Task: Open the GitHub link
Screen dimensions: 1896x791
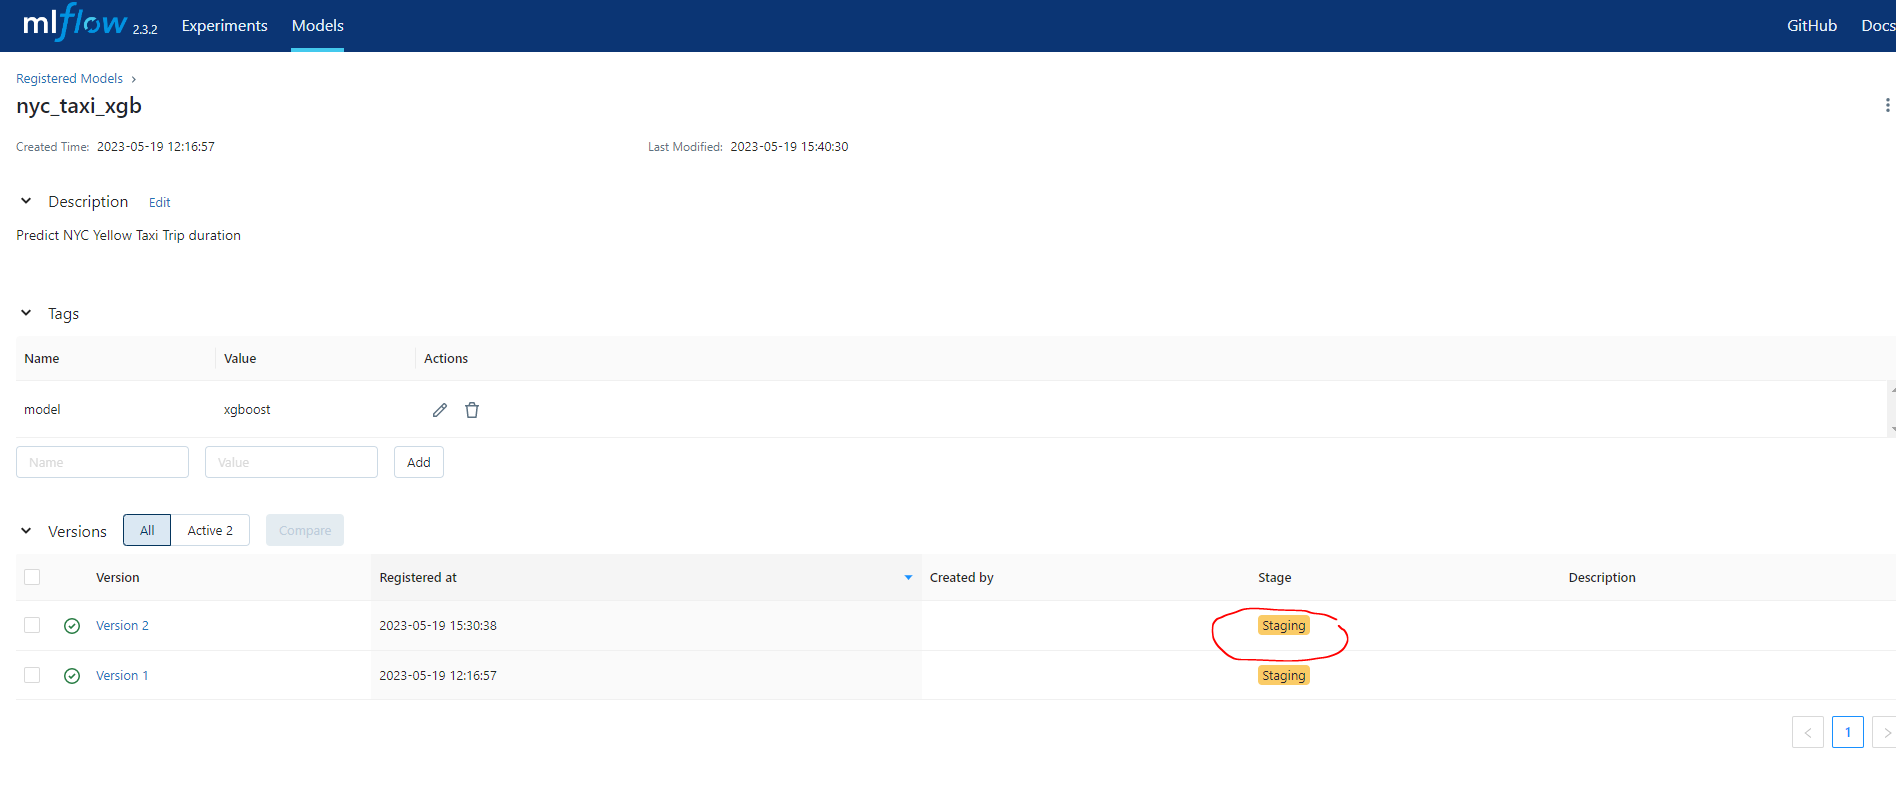Action: (1812, 26)
